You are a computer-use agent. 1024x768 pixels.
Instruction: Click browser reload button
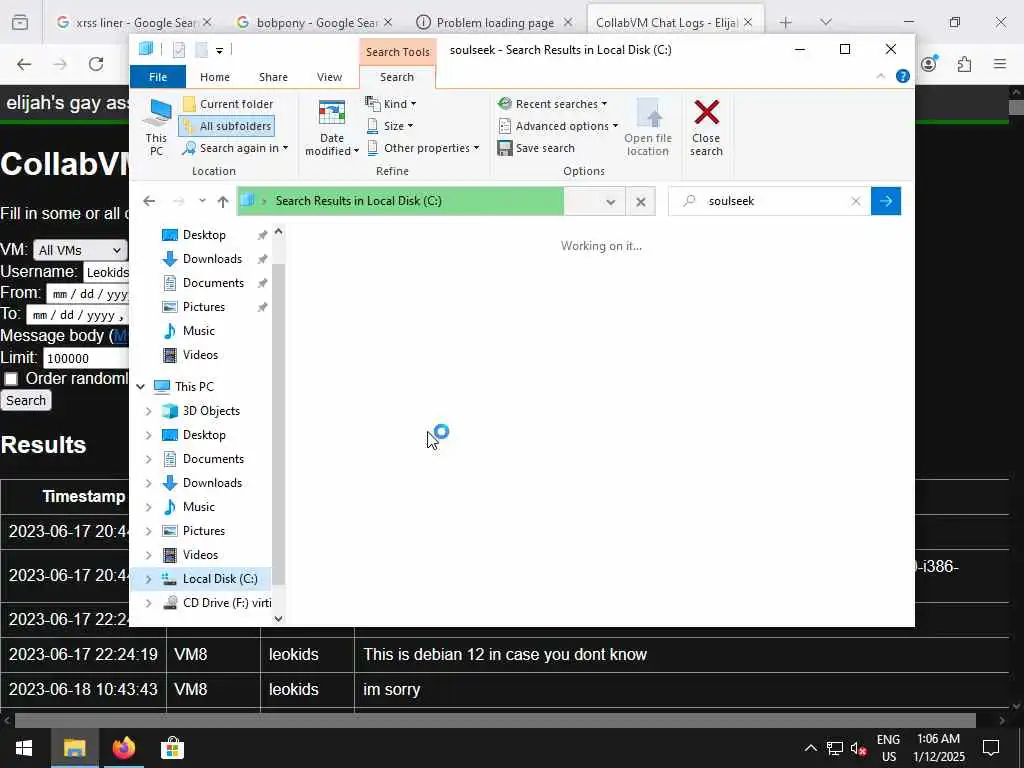tap(96, 64)
